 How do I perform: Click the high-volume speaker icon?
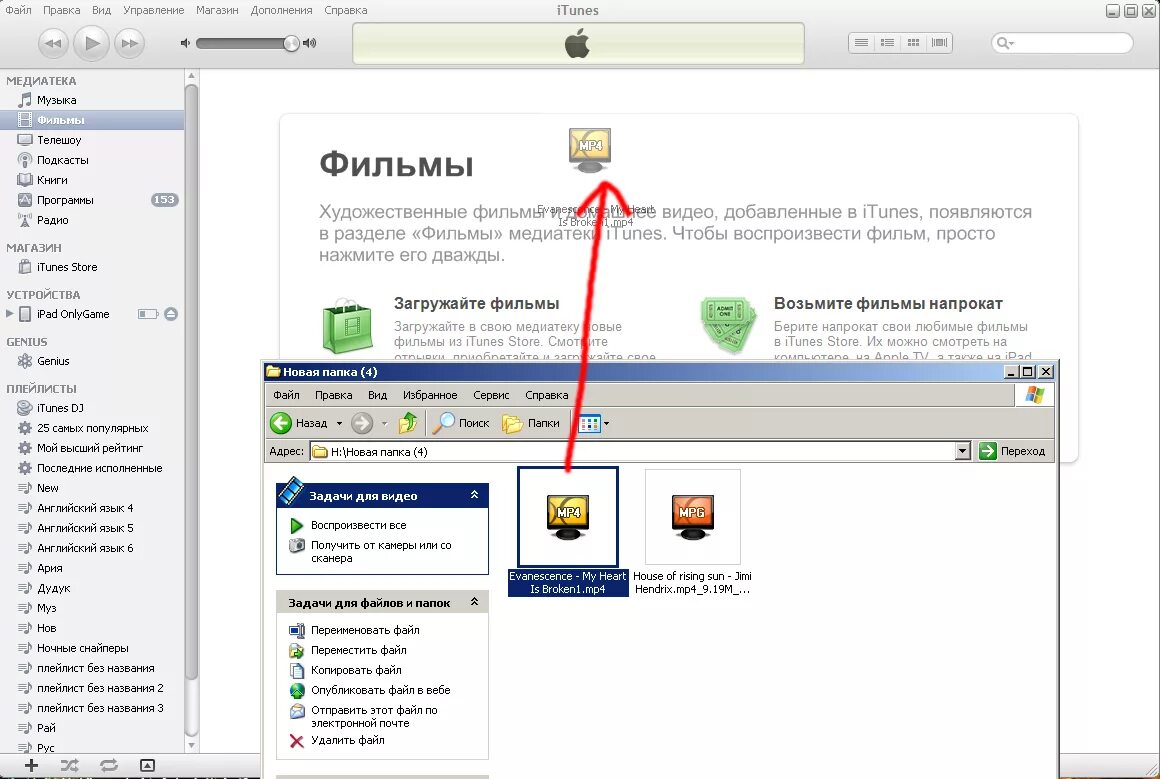pos(310,43)
